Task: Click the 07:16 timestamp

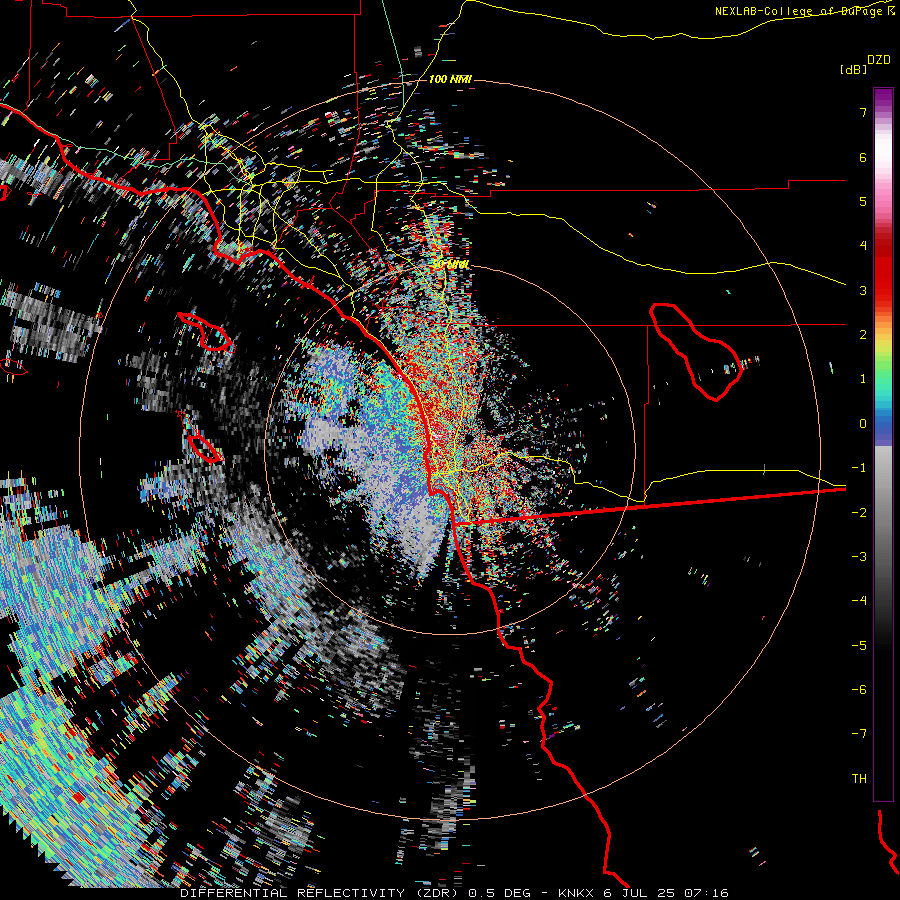Action: (709, 893)
